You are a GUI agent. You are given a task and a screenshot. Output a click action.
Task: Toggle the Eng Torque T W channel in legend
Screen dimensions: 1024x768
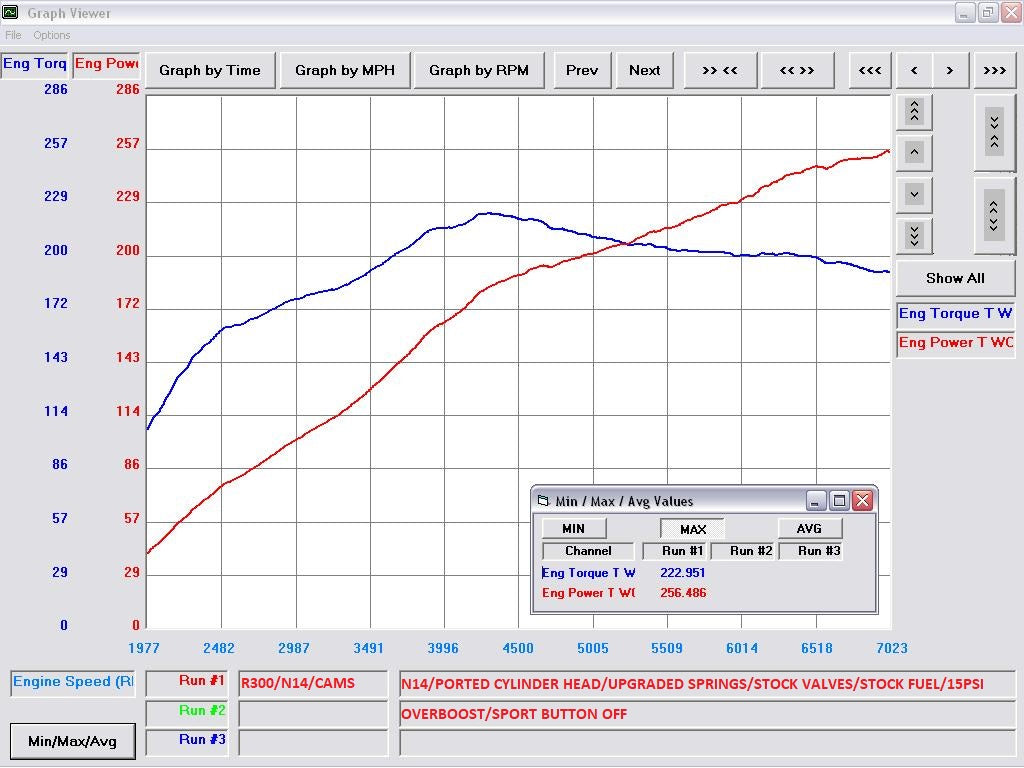tap(955, 314)
